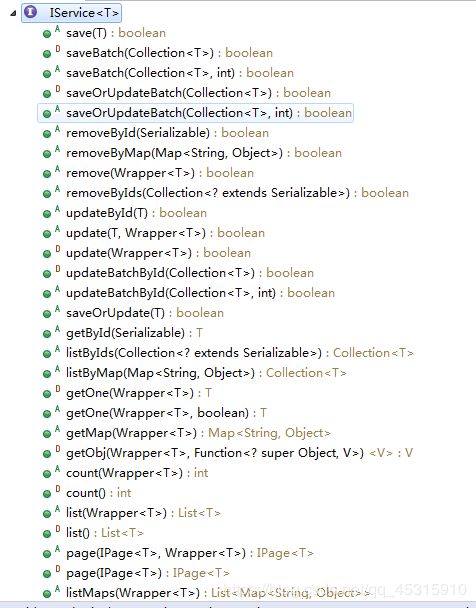Select page(IPage<T>, Wrapper<T>) method
Screen dimensions: 476x608
[190, 553]
